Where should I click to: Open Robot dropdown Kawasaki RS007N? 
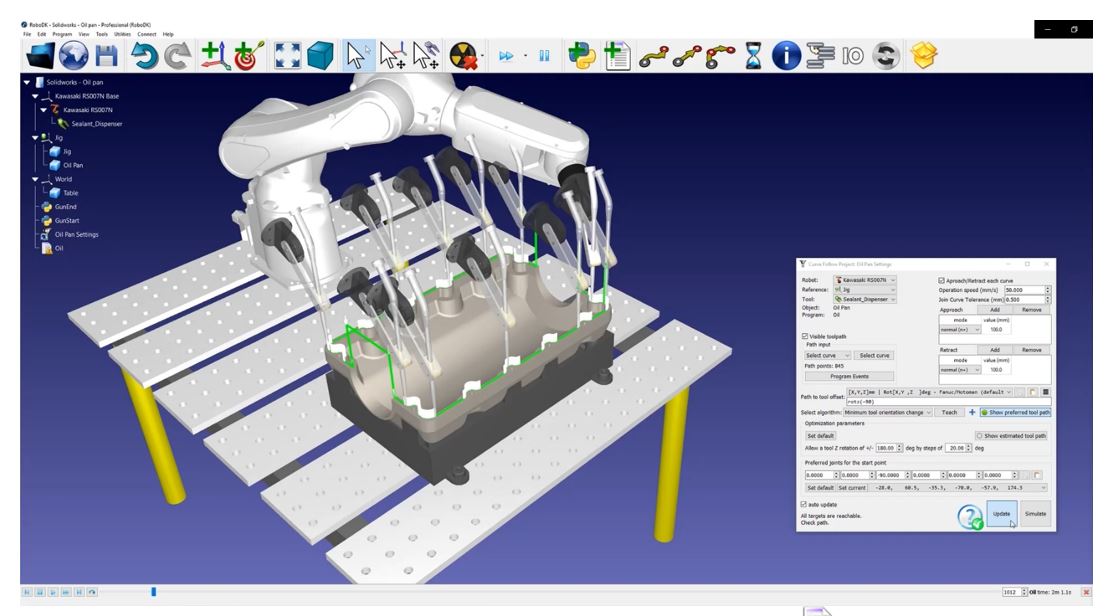point(864,280)
